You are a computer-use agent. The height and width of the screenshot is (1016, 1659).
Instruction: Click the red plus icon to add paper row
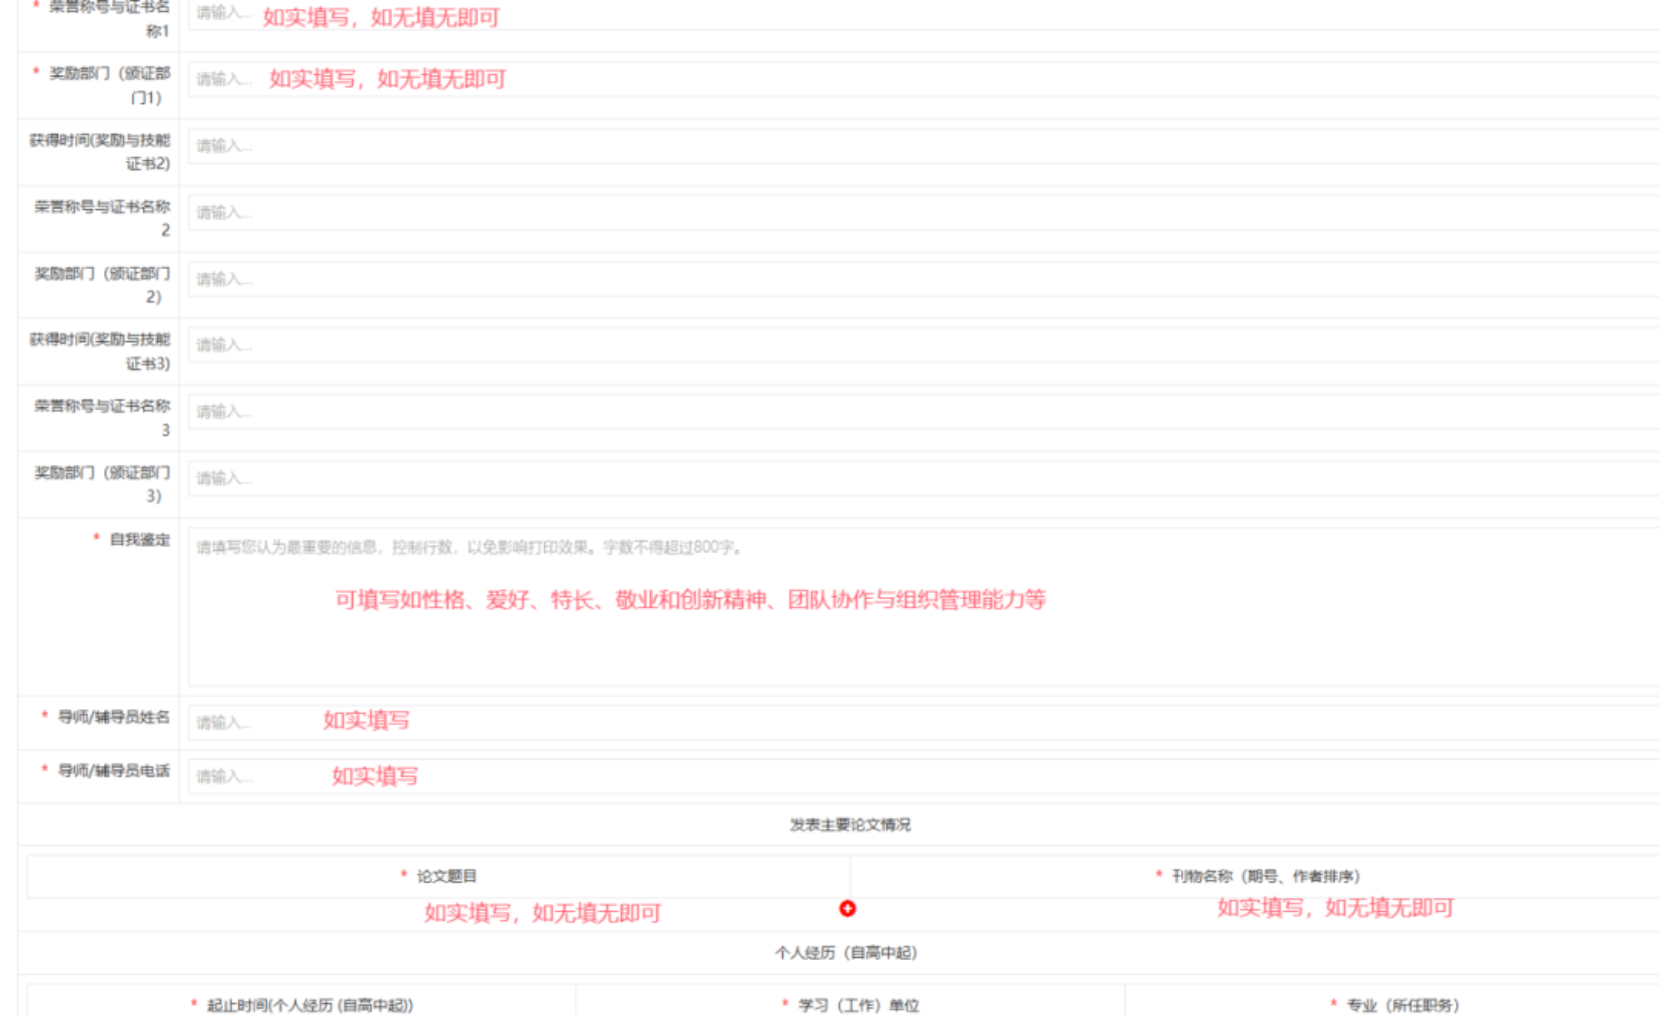(x=847, y=908)
